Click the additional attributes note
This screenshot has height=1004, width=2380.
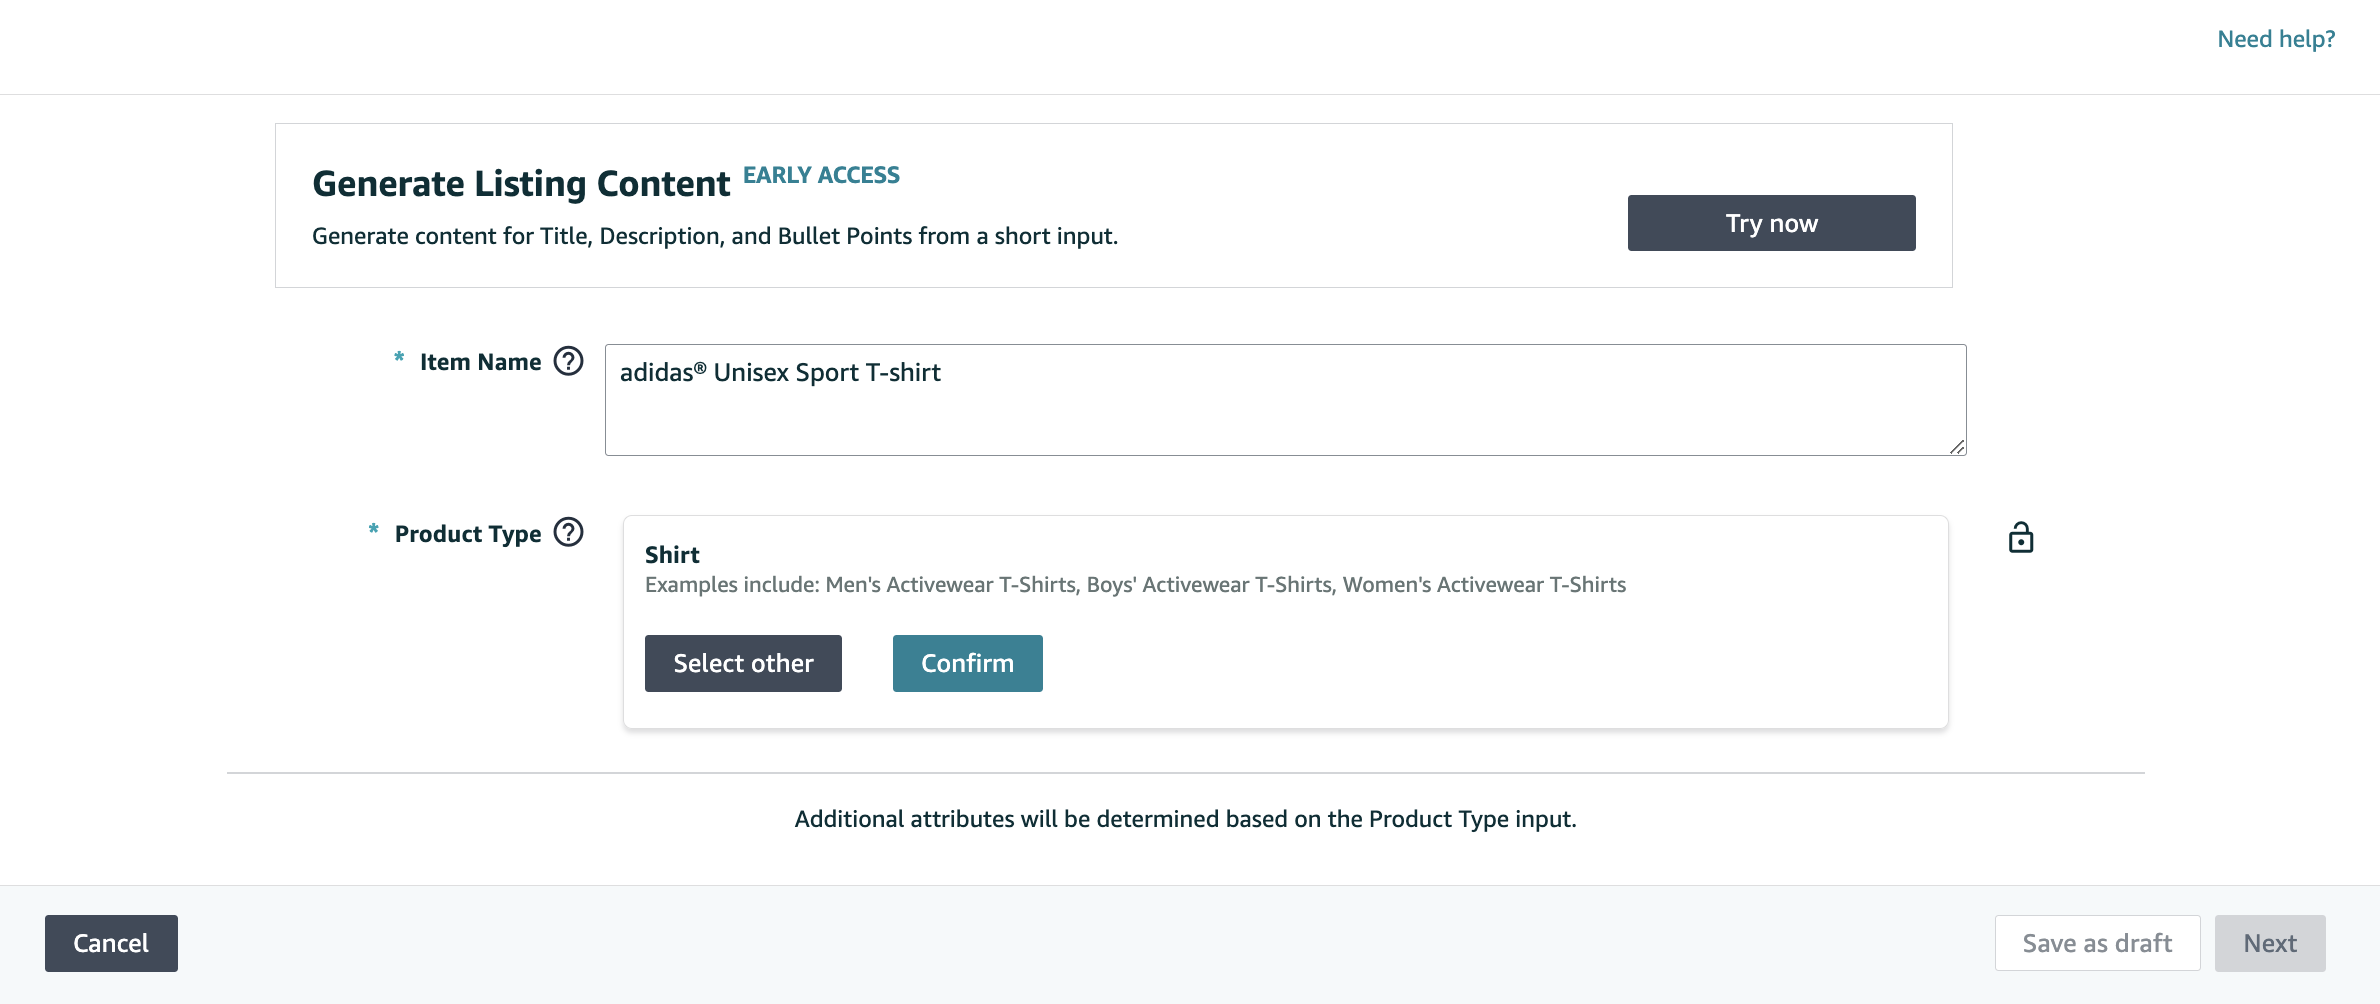pyautogui.click(x=1185, y=818)
